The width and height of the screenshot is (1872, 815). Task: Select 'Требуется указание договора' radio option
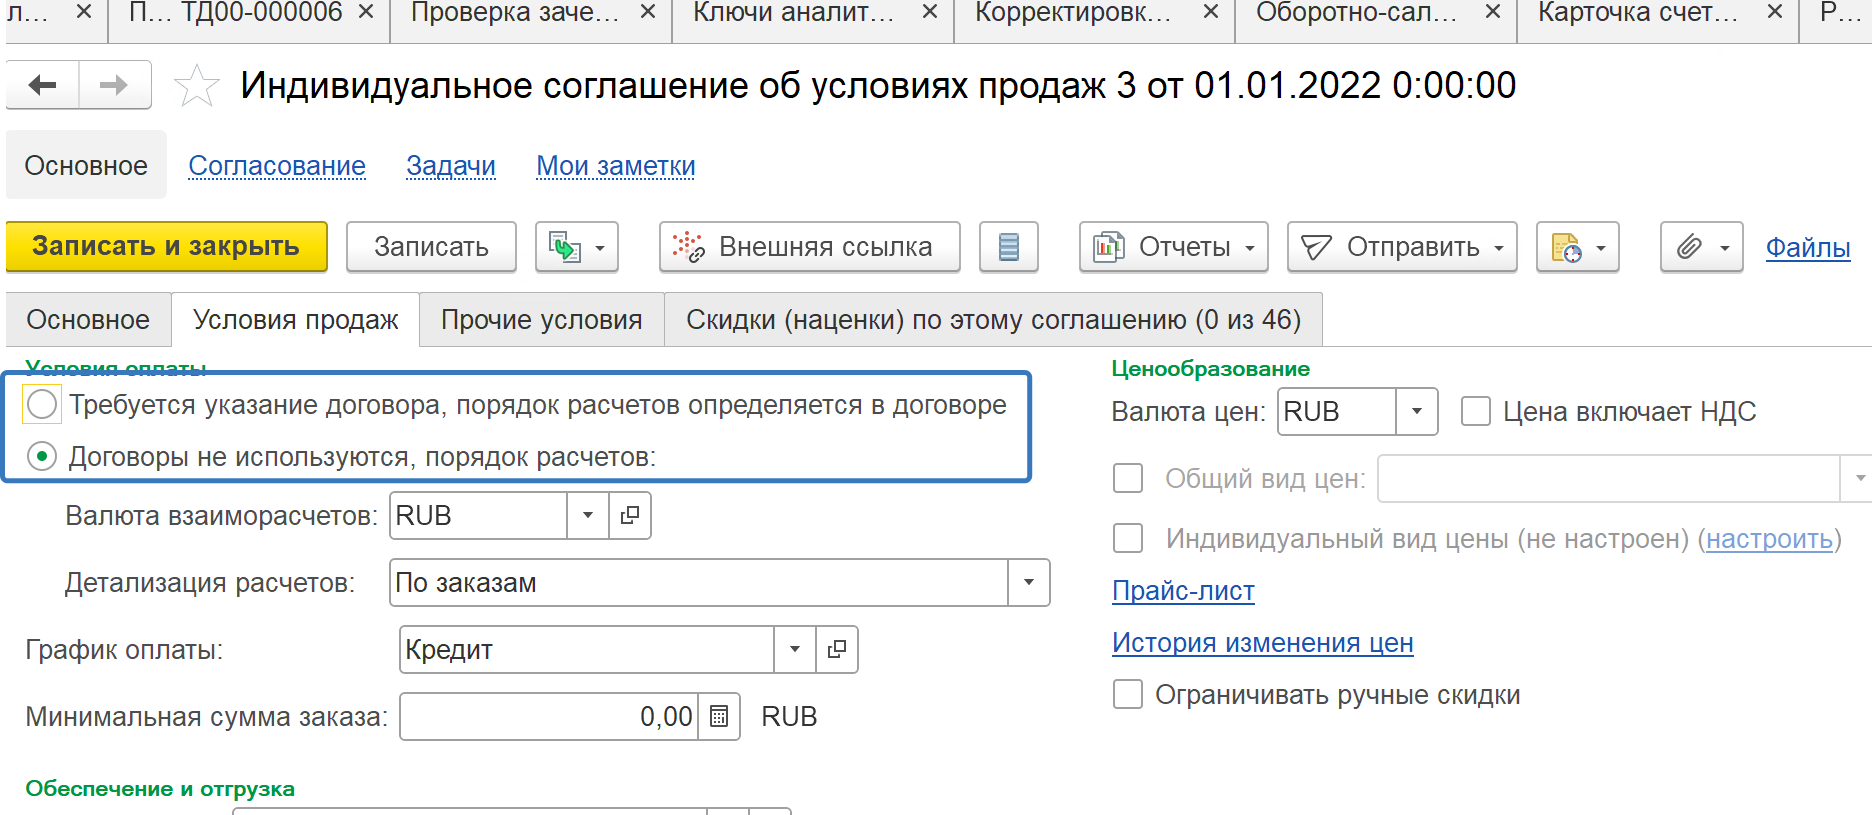(x=42, y=405)
